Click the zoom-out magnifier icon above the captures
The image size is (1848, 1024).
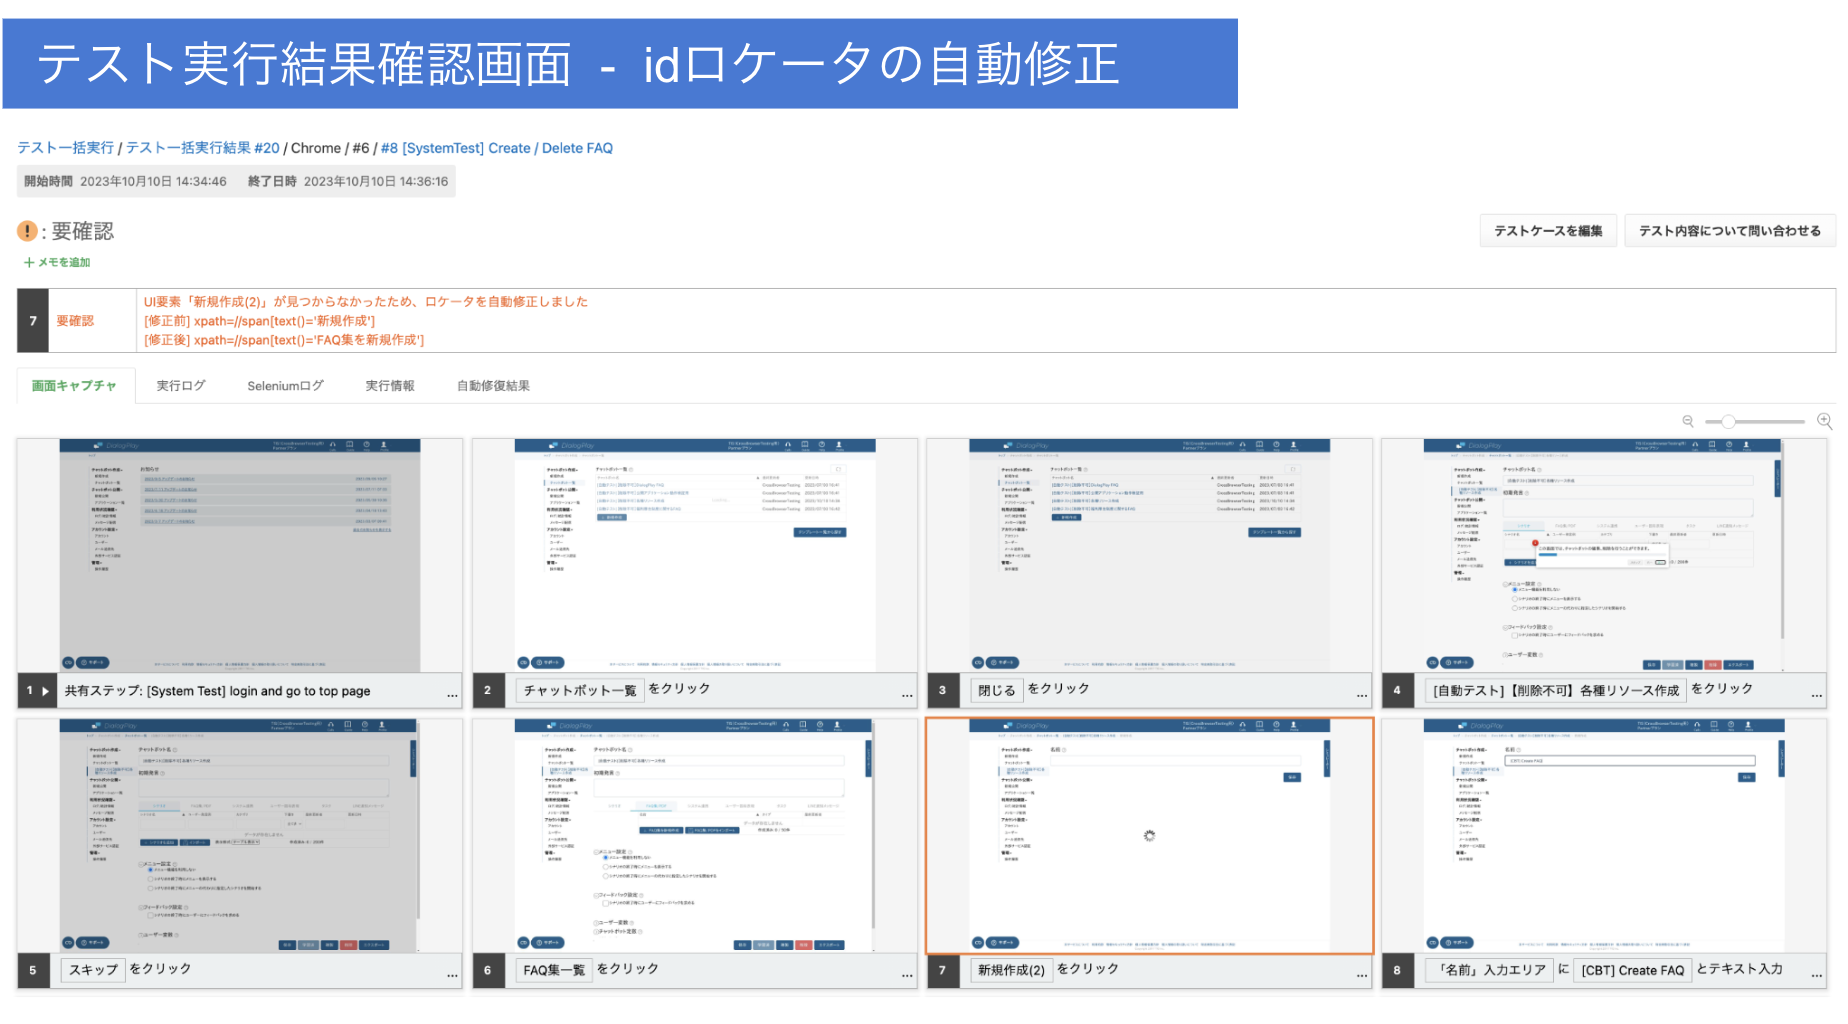pos(1689,421)
